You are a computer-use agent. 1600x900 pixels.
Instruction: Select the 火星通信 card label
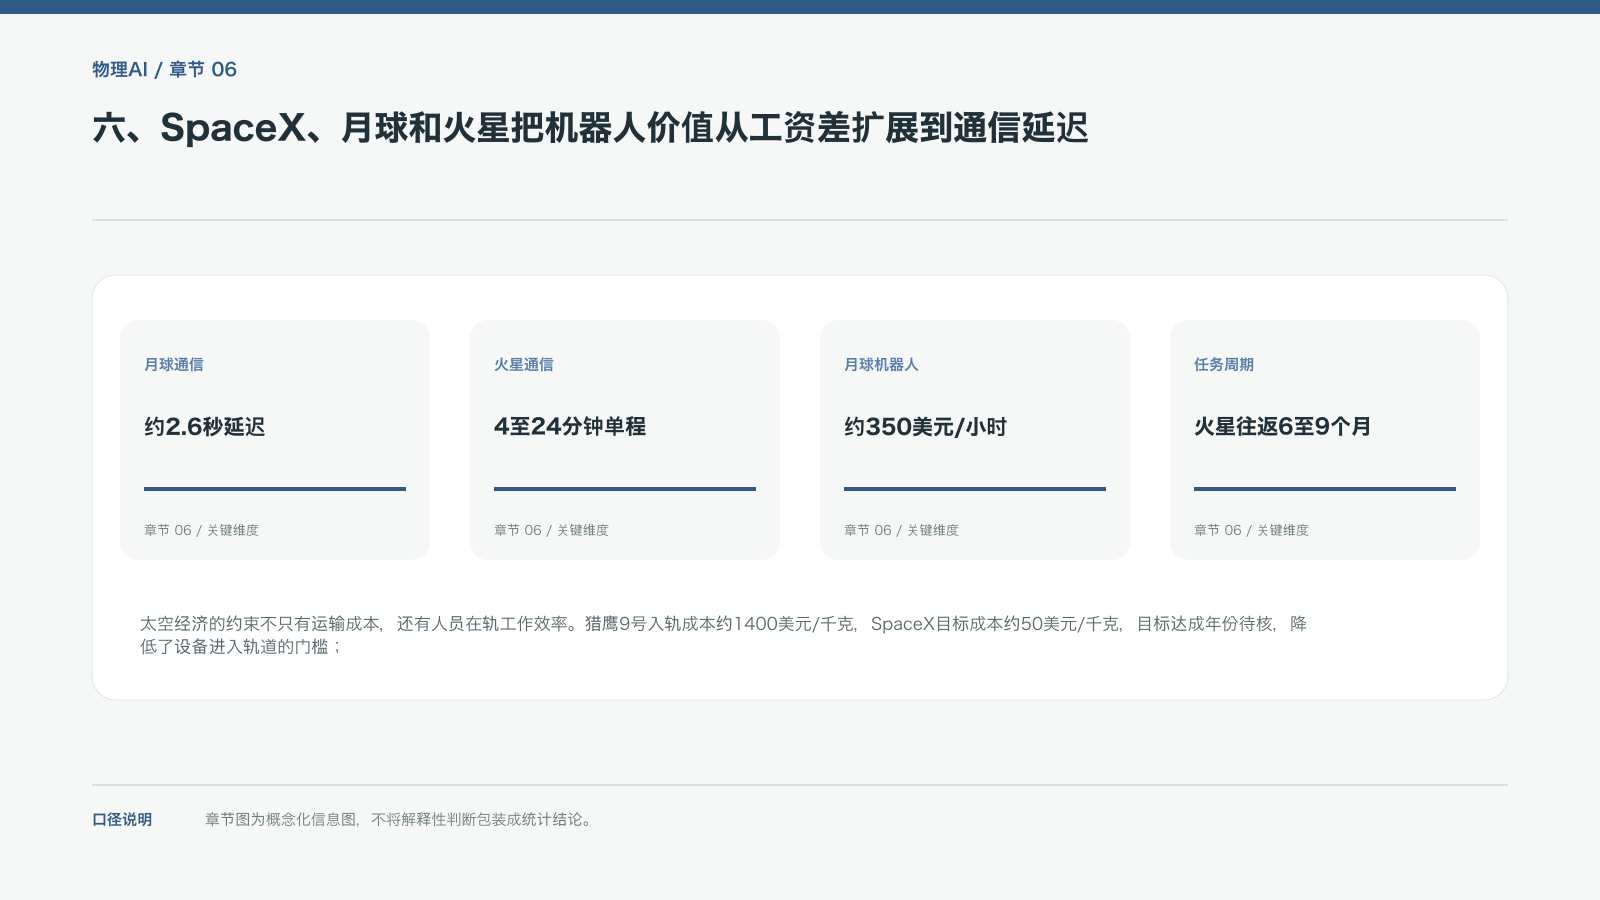tap(524, 365)
